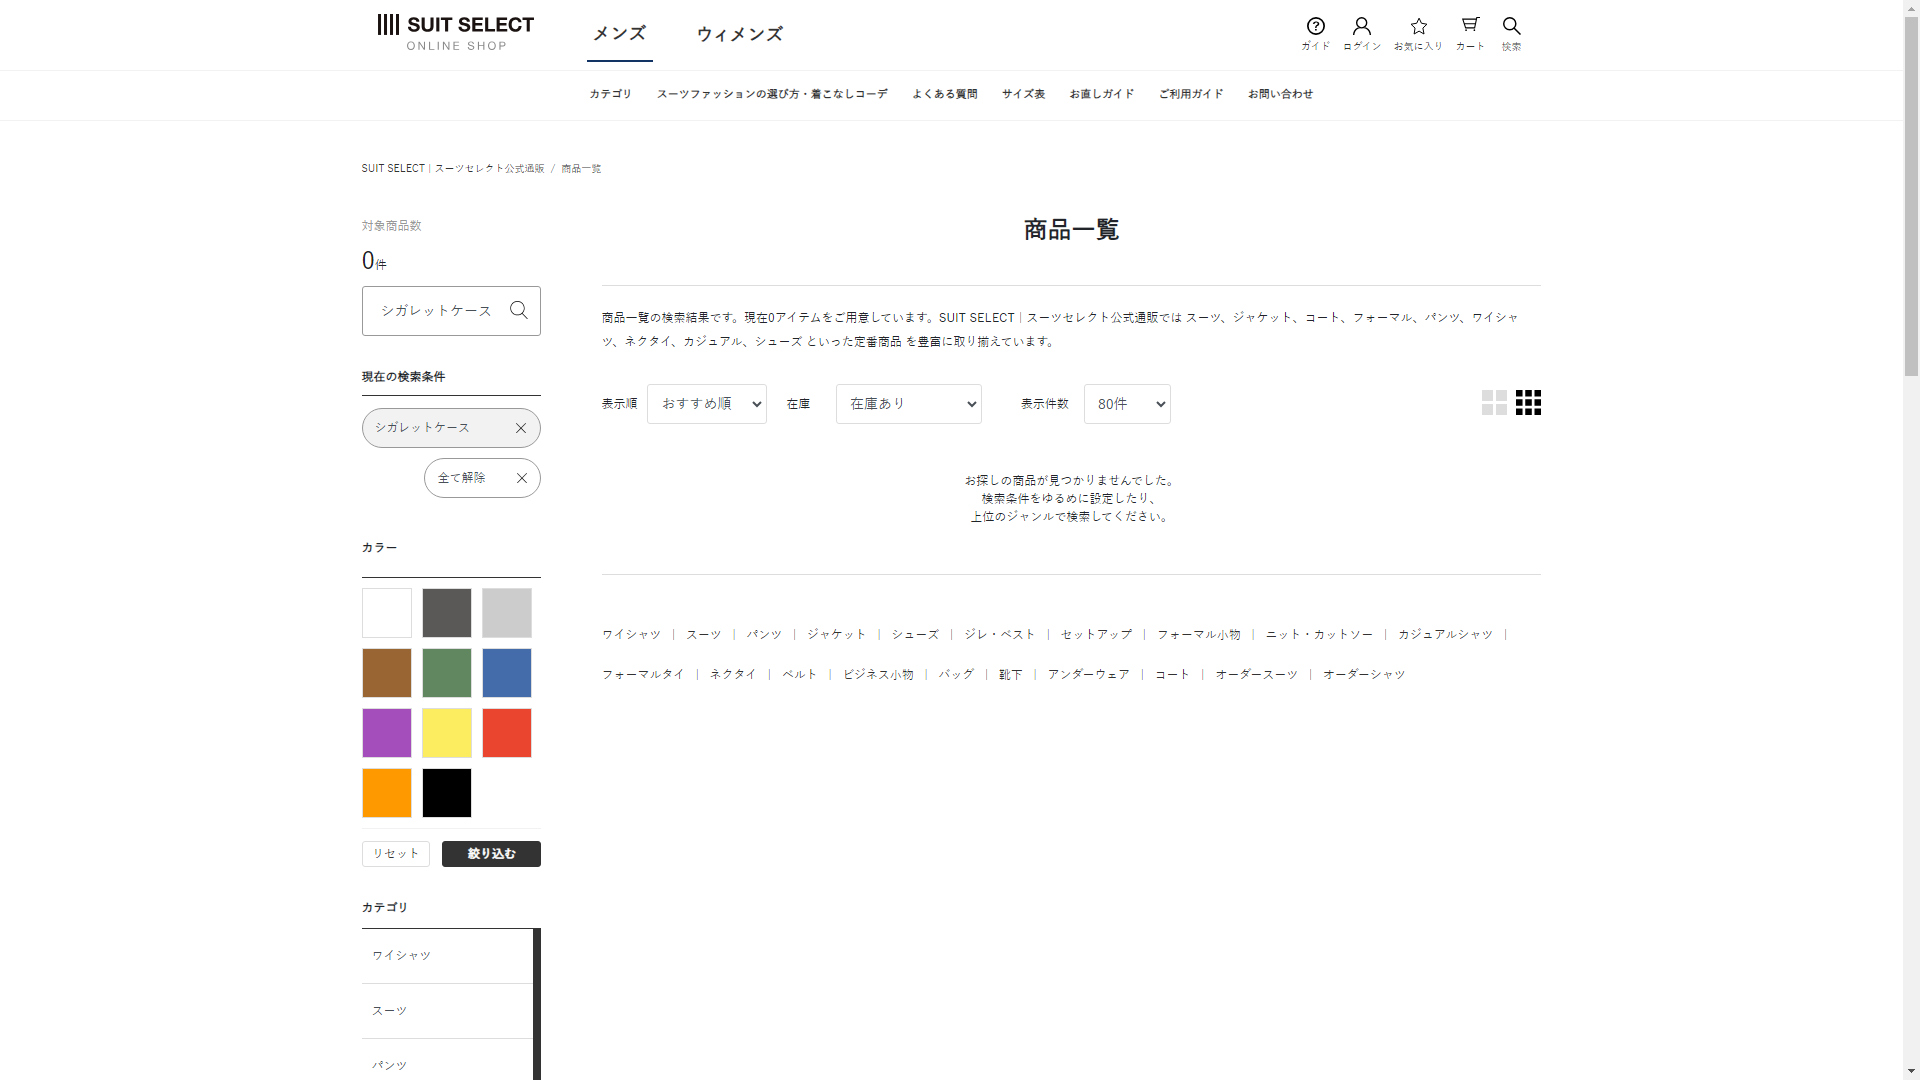Click the header search magnifier icon
Image resolution: width=1920 pixels, height=1080 pixels.
[1511, 27]
